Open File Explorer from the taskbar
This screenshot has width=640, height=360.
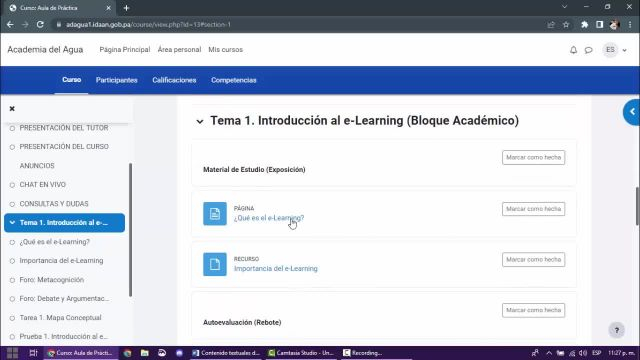point(144,353)
